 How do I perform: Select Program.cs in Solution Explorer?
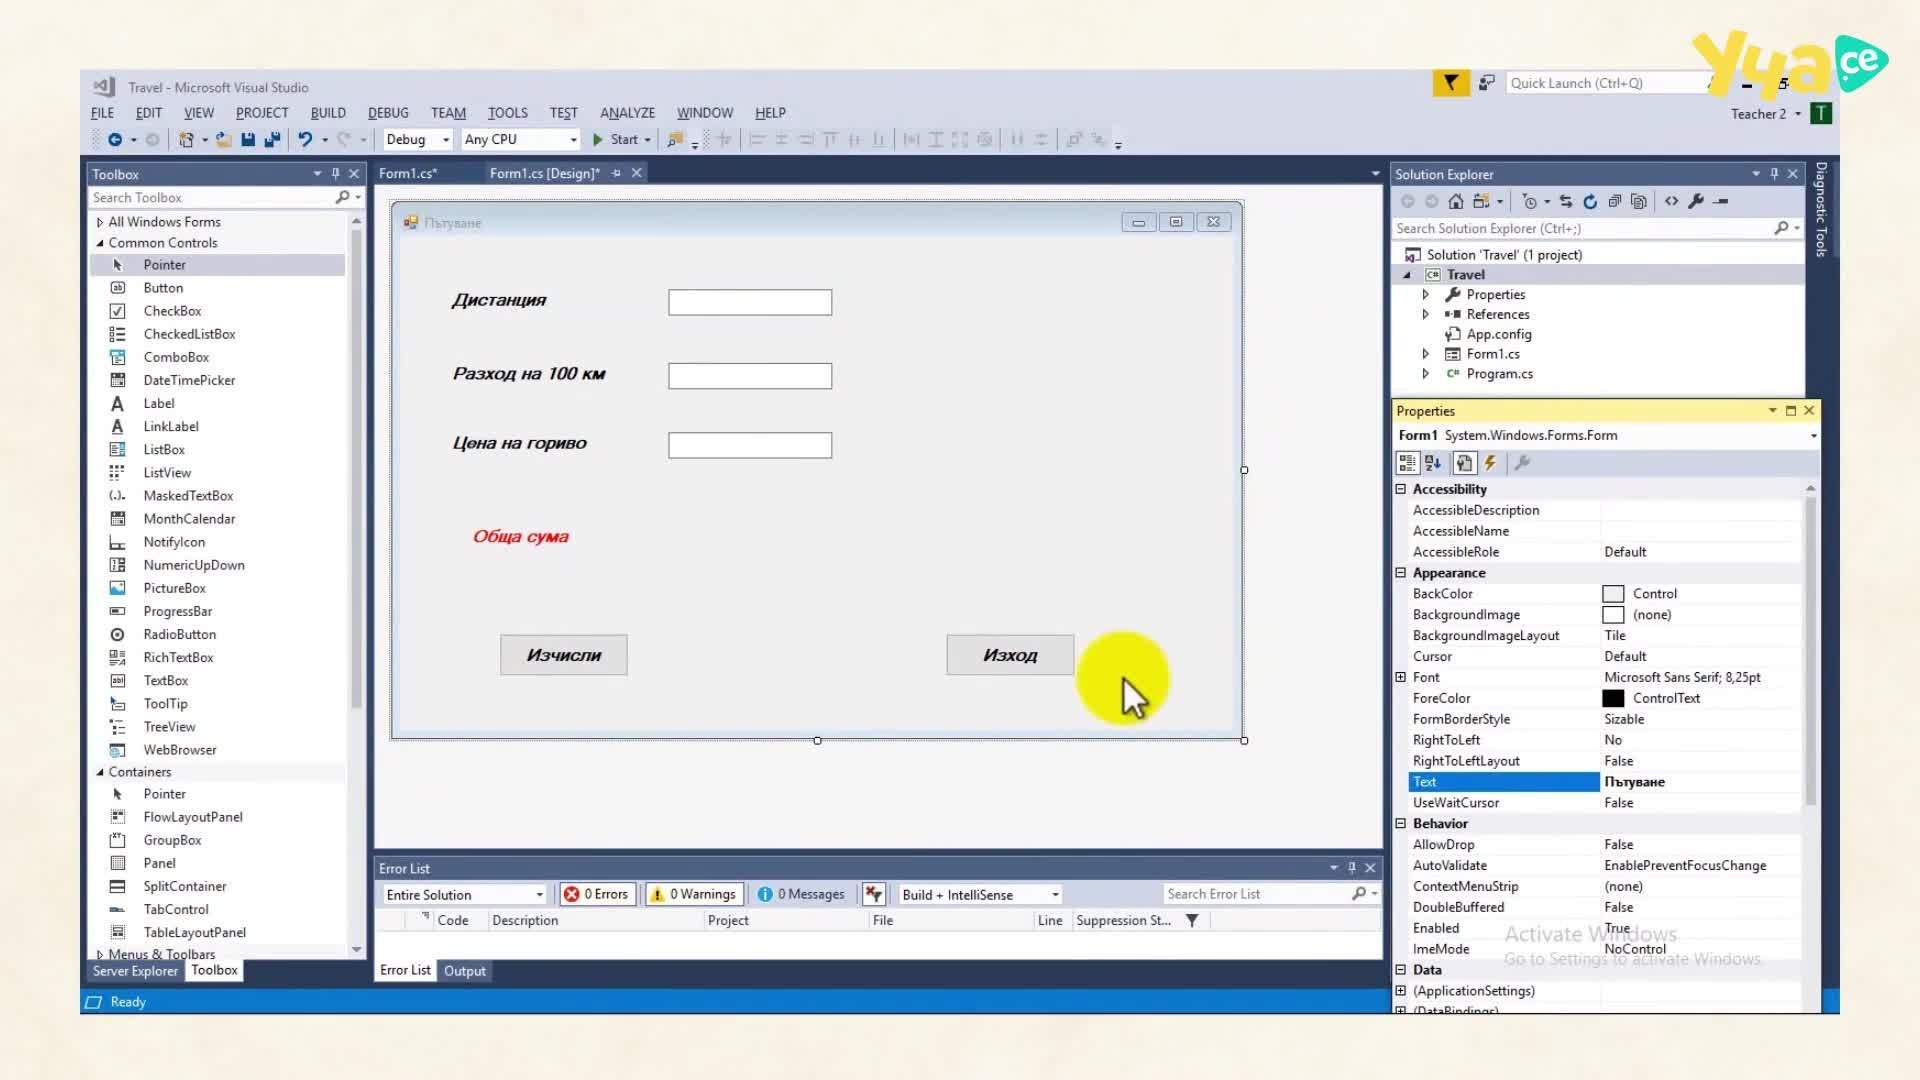tap(1499, 374)
